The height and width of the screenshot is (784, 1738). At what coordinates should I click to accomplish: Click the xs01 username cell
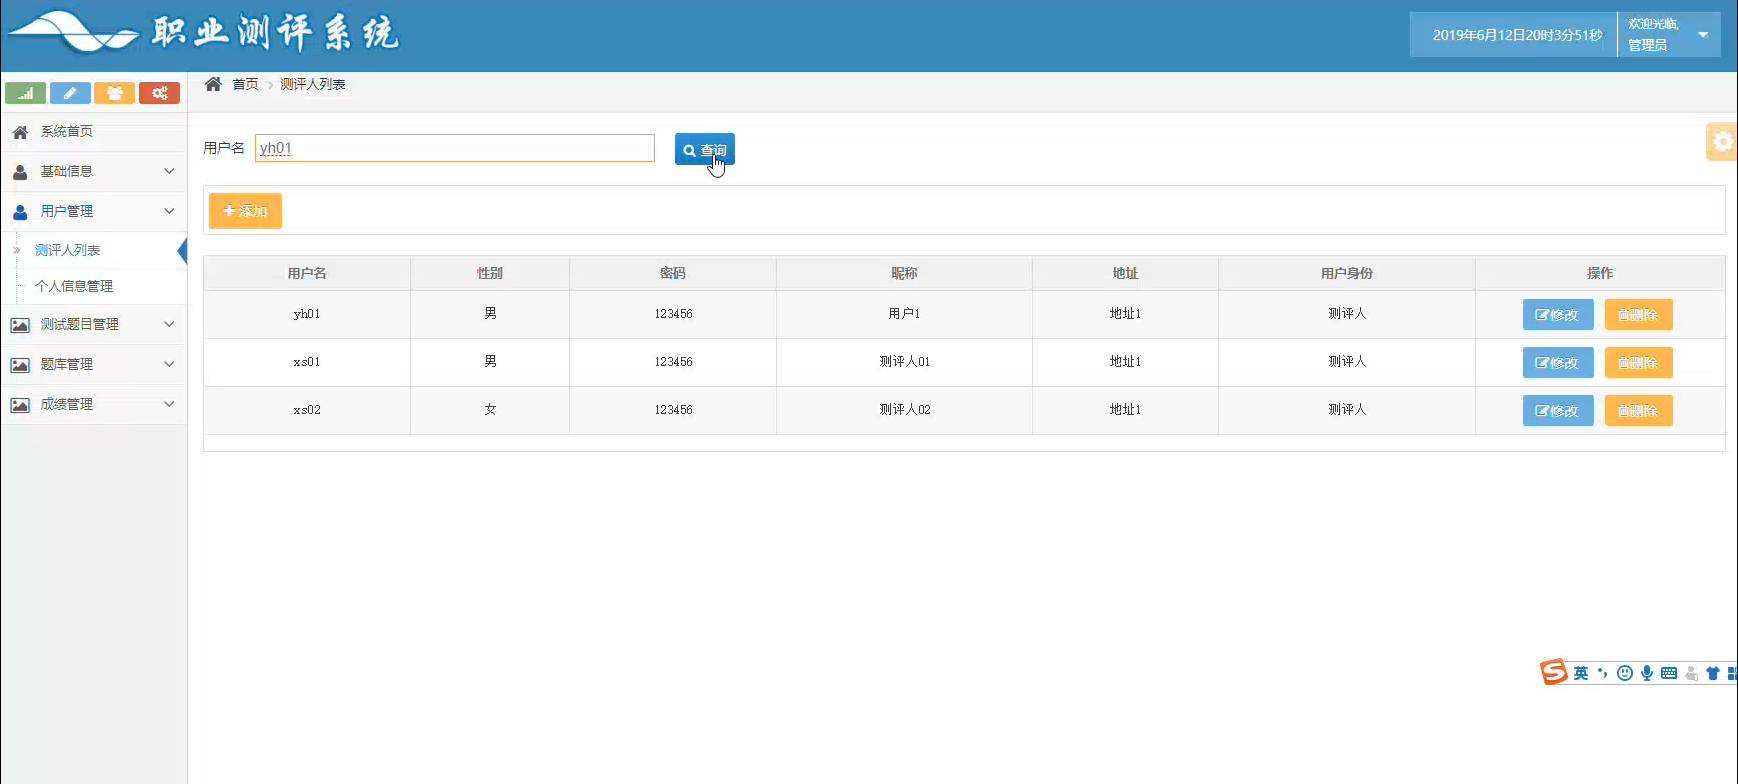click(307, 362)
